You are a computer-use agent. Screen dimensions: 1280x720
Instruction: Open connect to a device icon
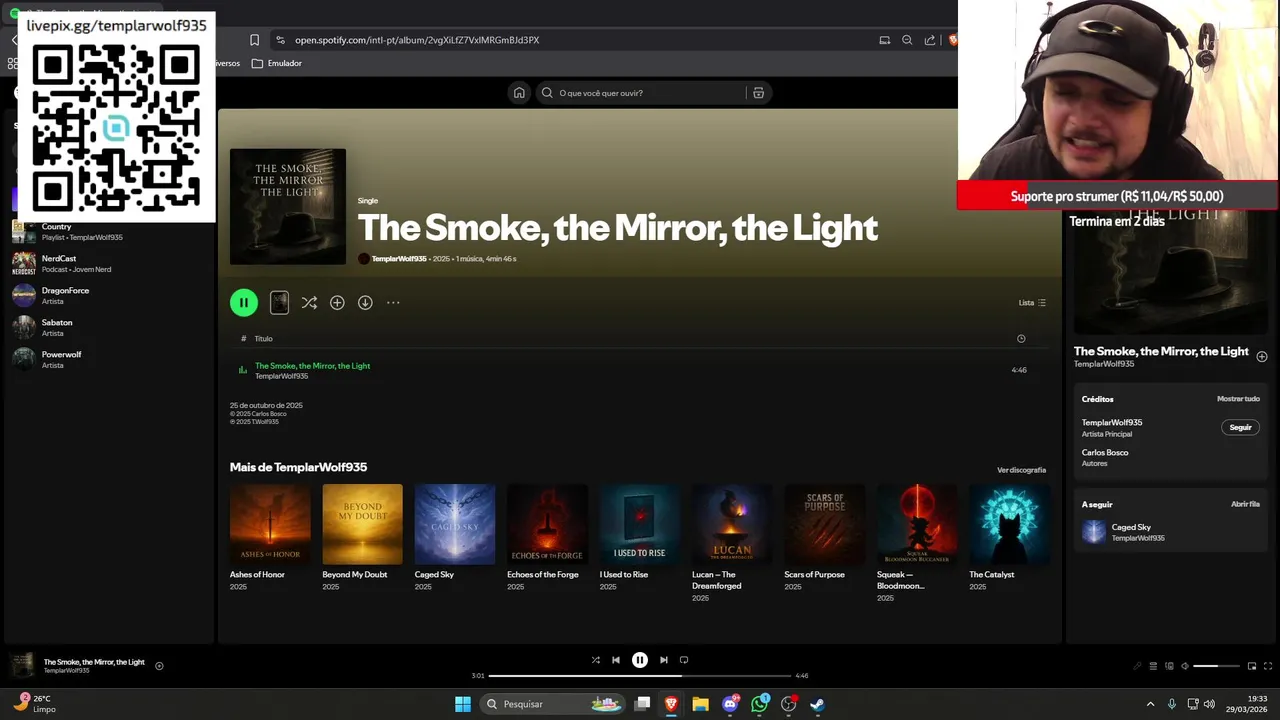tap(1169, 666)
